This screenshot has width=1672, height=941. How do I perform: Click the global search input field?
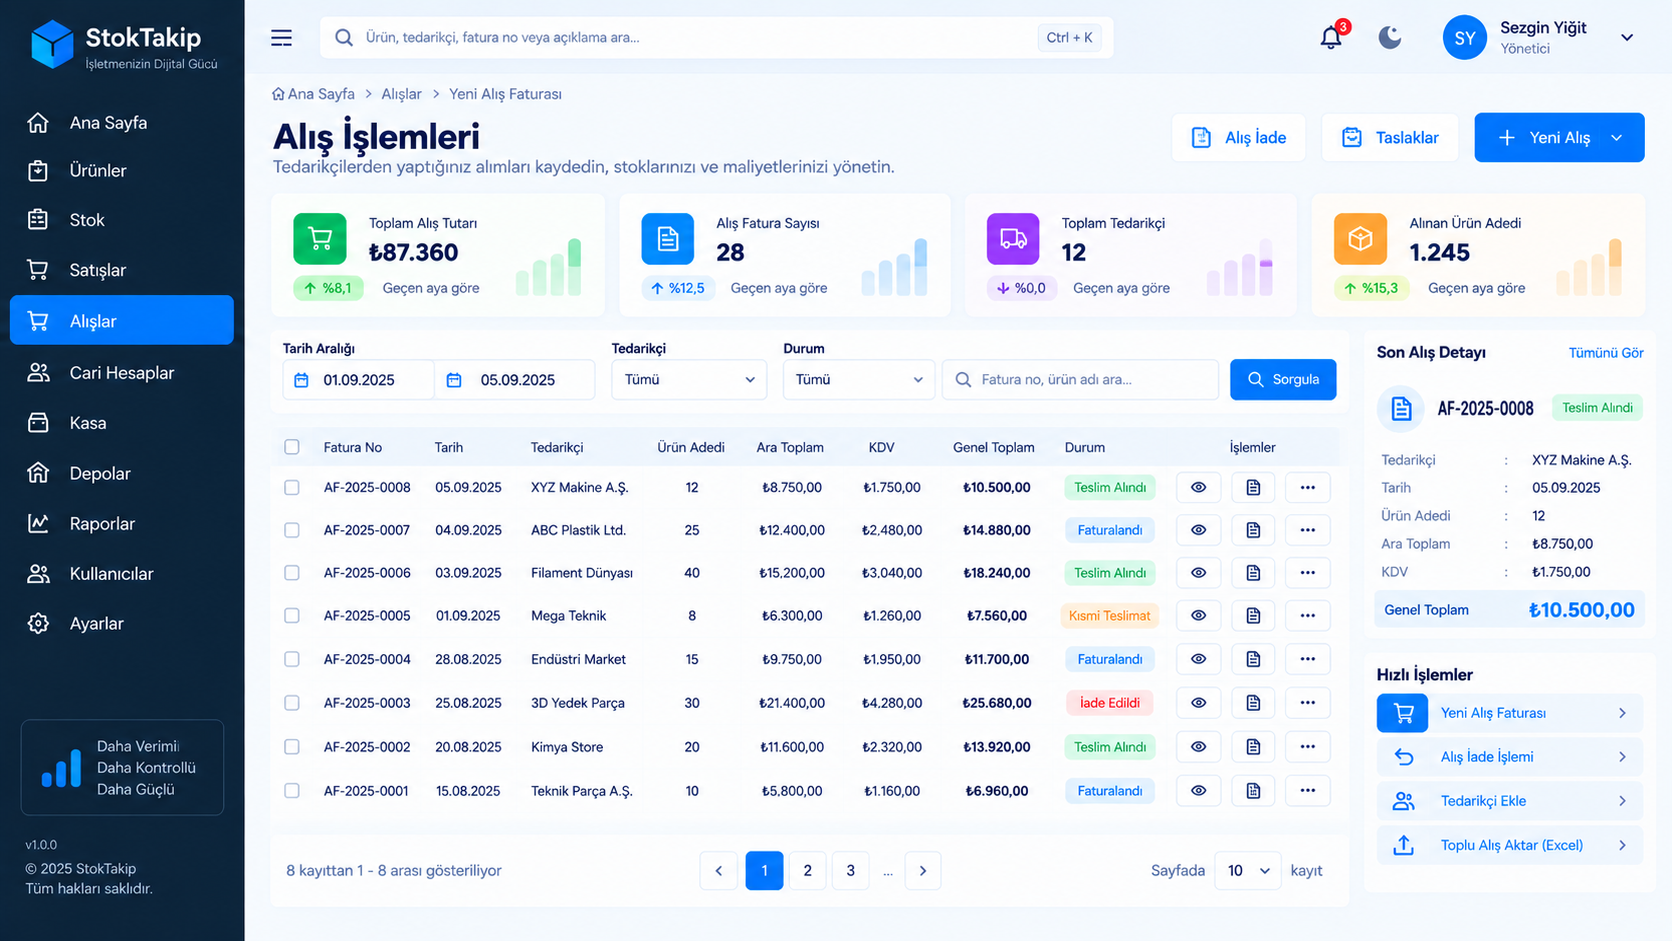click(x=716, y=38)
